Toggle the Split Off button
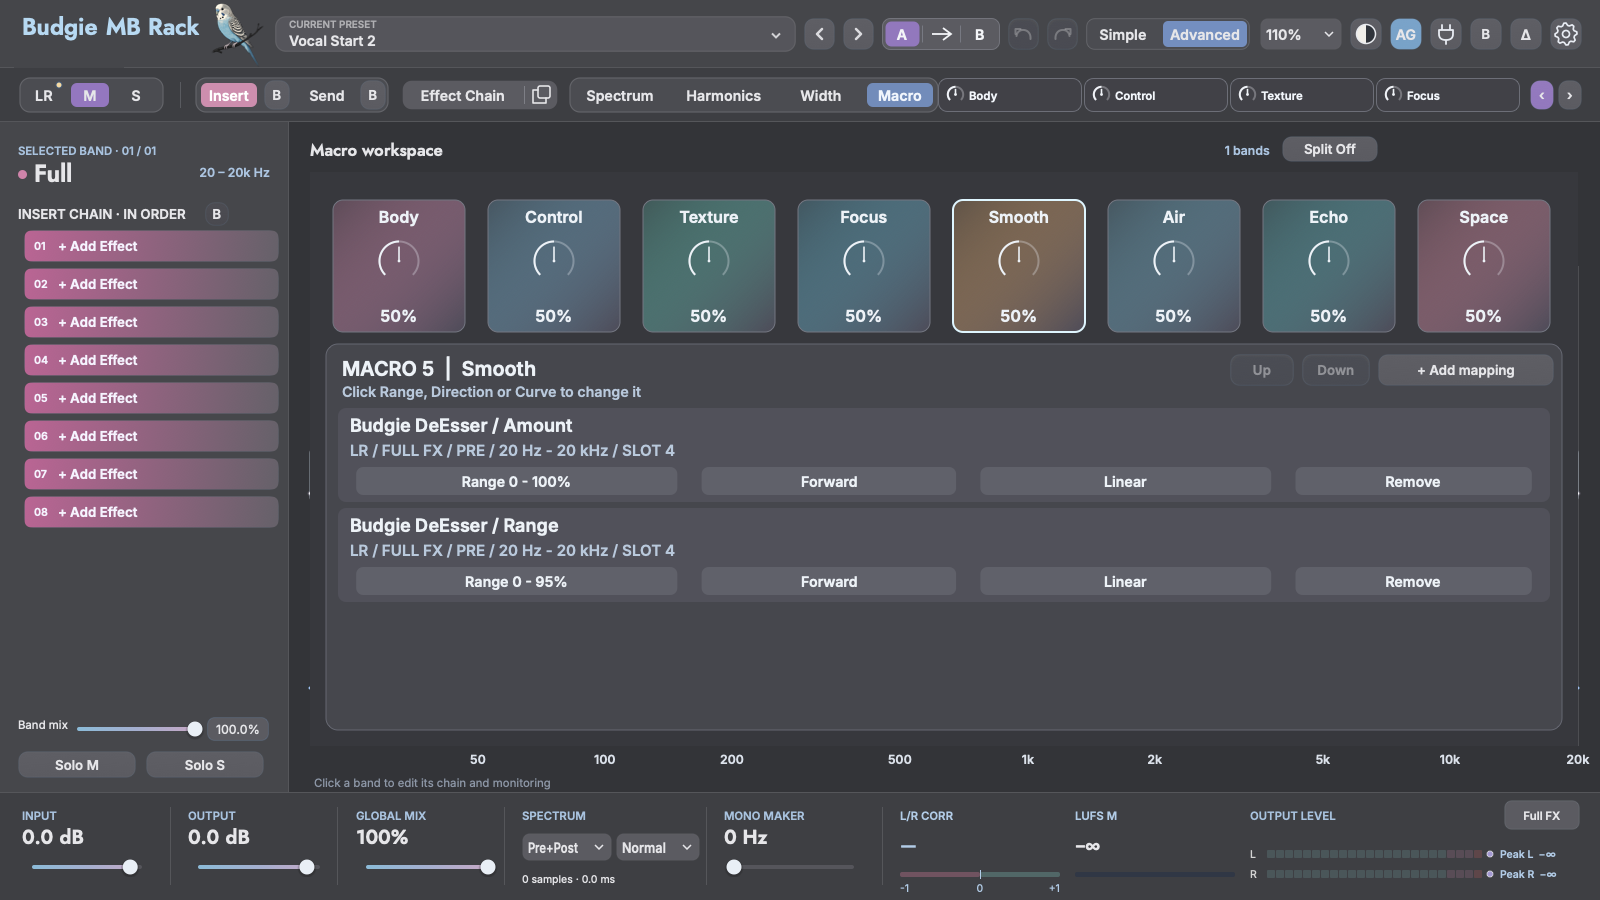 (x=1330, y=149)
